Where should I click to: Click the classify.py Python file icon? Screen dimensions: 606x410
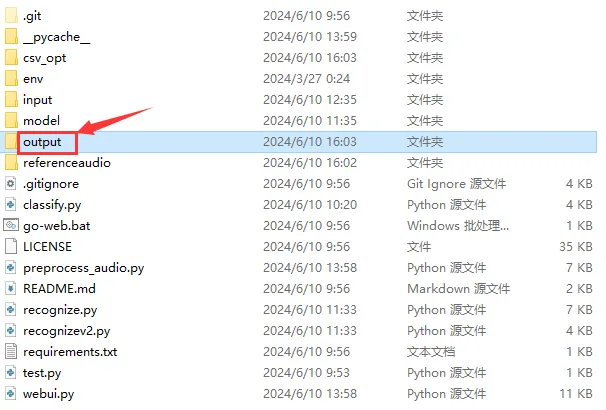pos(11,204)
